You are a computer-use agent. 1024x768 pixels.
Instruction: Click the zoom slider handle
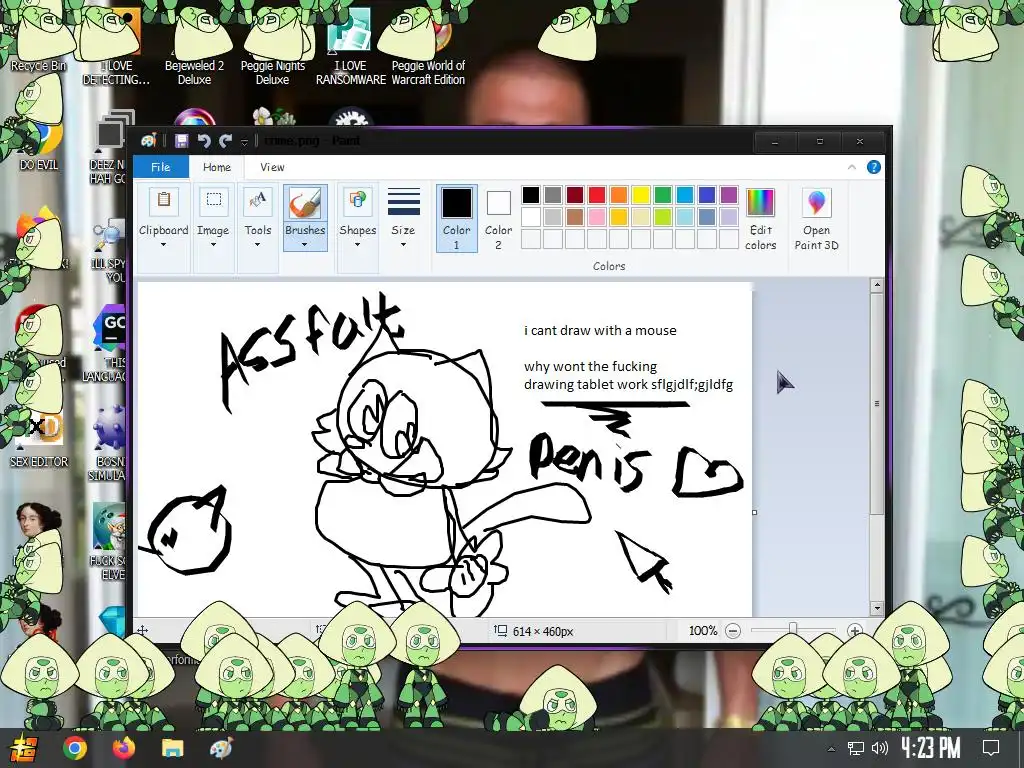coord(793,630)
